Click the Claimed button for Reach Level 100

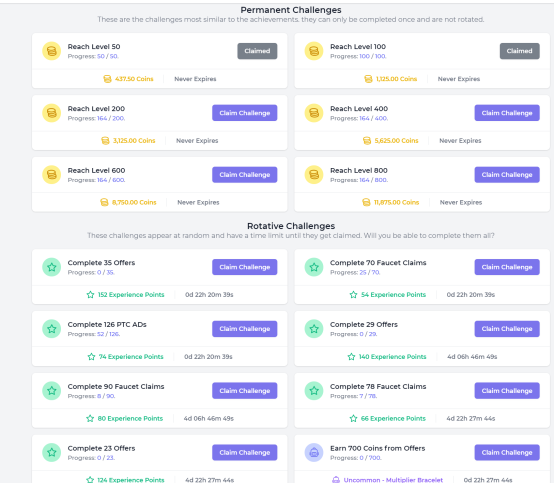(519, 51)
